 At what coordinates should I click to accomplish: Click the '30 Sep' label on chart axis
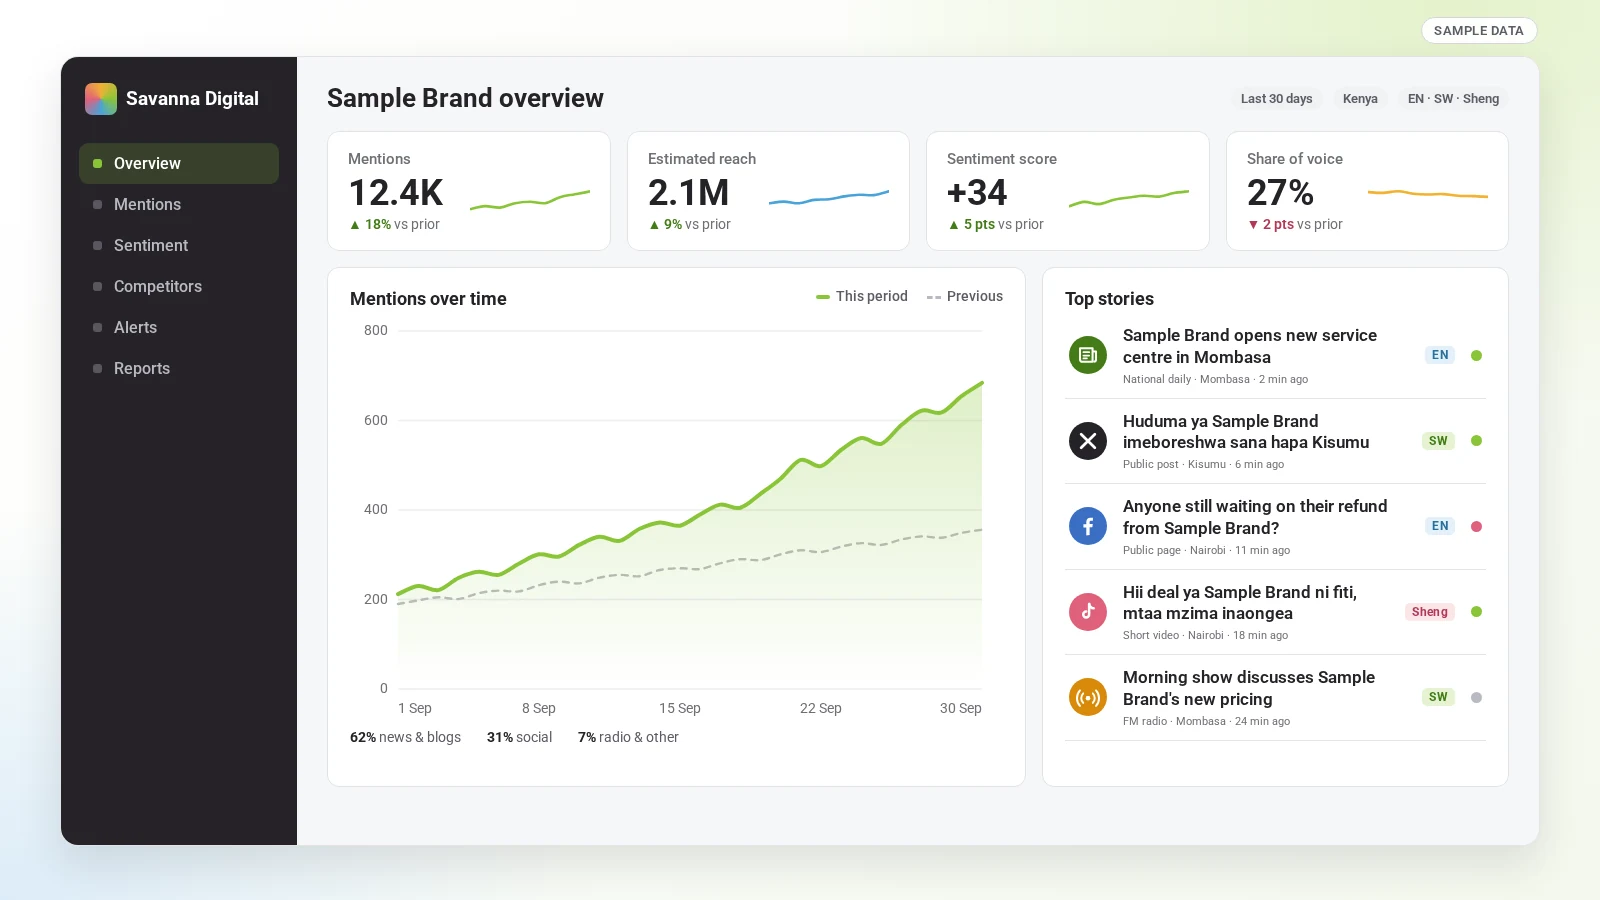click(960, 708)
